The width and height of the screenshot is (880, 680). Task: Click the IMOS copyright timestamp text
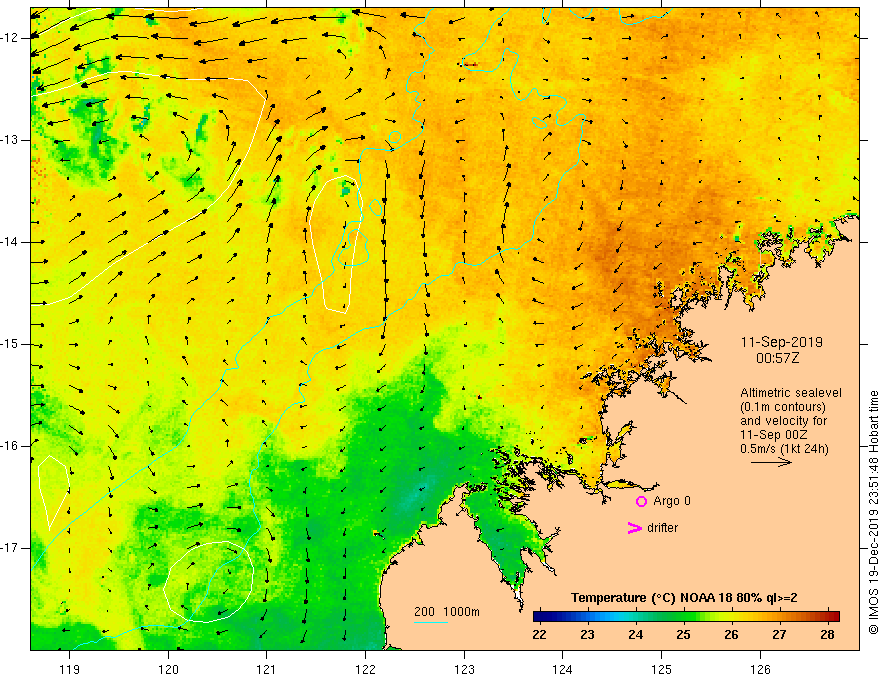873,513
